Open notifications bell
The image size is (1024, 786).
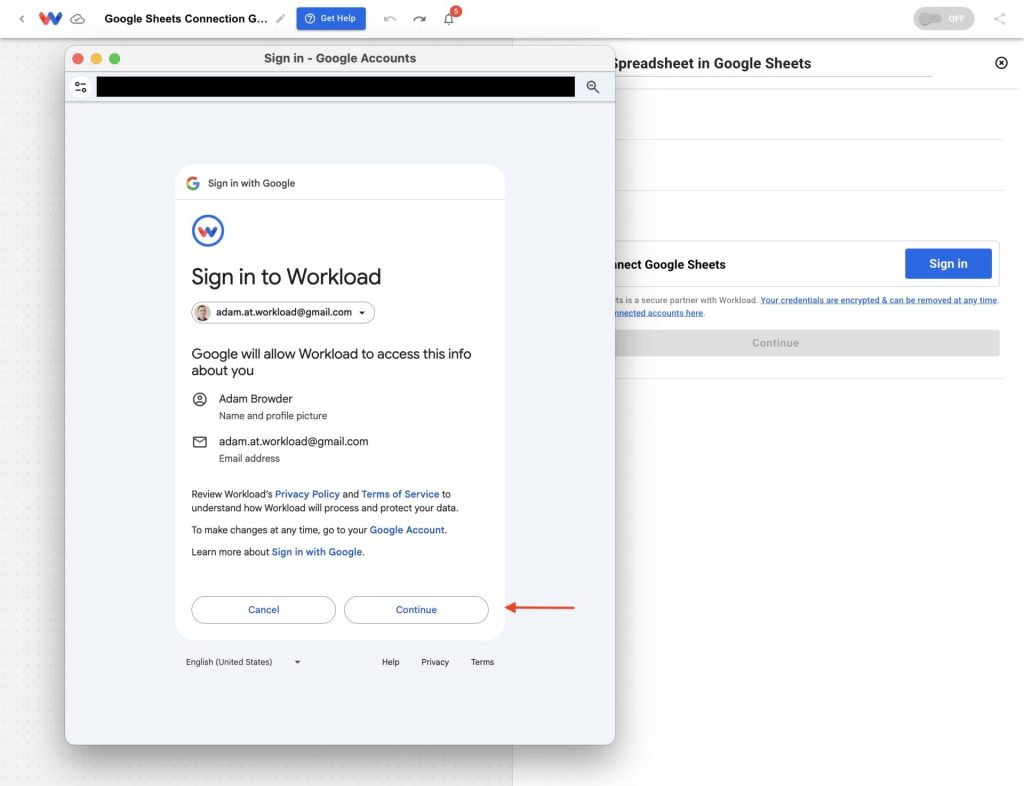click(449, 18)
